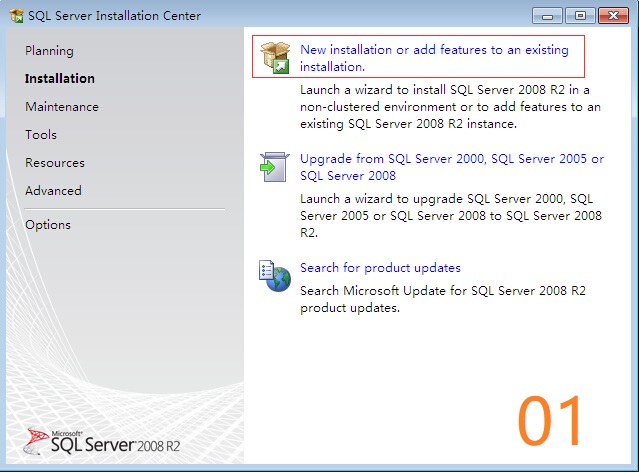Show the Advanced section
The image size is (639, 472).
click(53, 191)
